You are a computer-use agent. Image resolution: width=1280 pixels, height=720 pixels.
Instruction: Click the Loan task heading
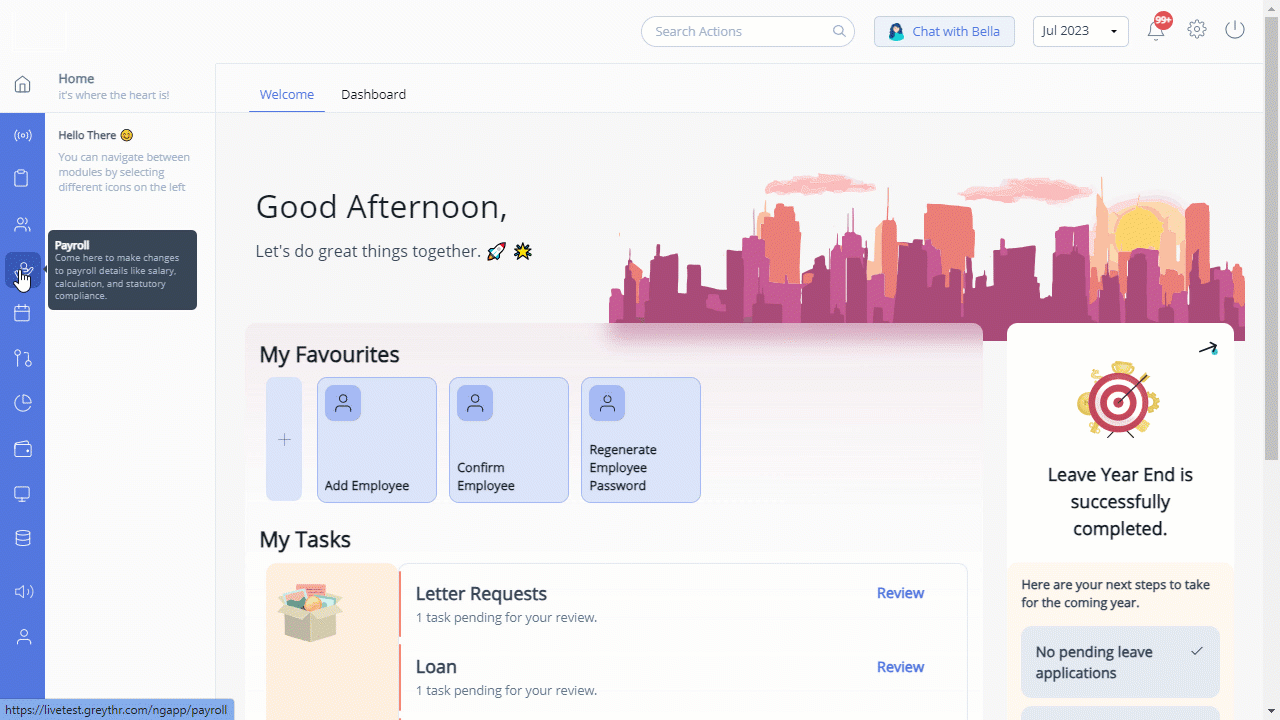436,667
